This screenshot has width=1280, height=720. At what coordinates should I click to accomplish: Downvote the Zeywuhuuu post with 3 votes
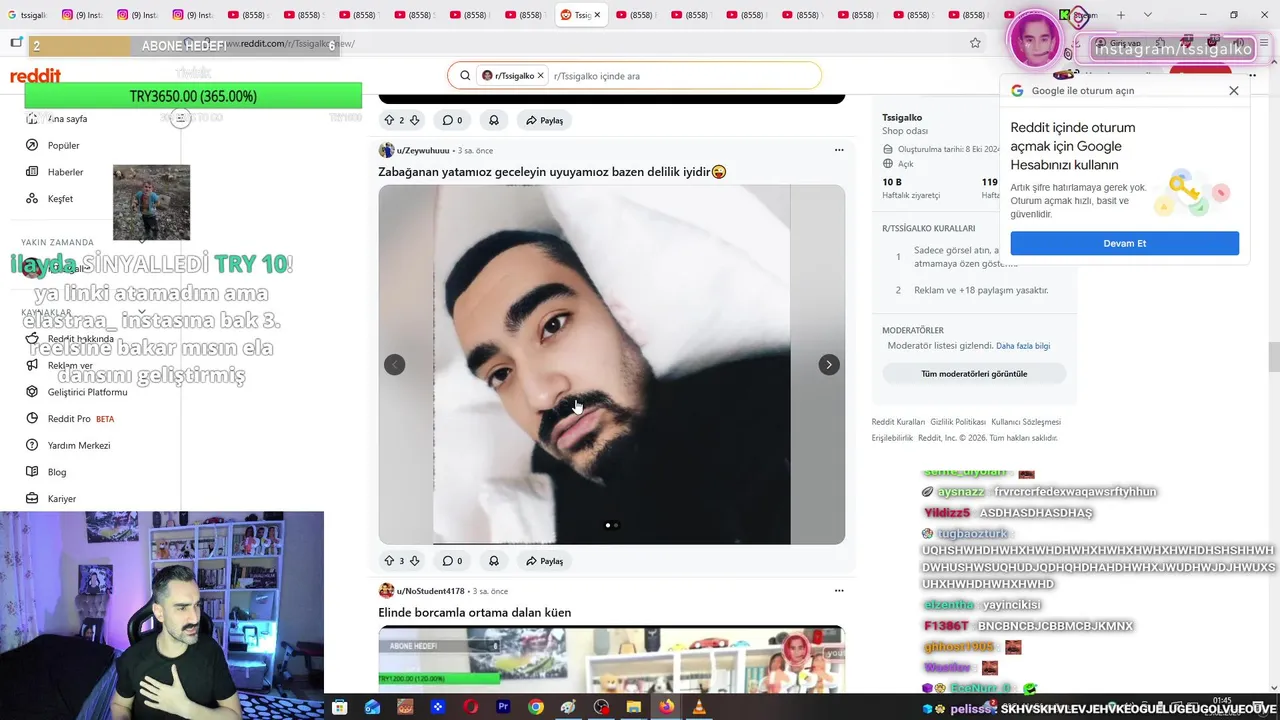coord(414,561)
